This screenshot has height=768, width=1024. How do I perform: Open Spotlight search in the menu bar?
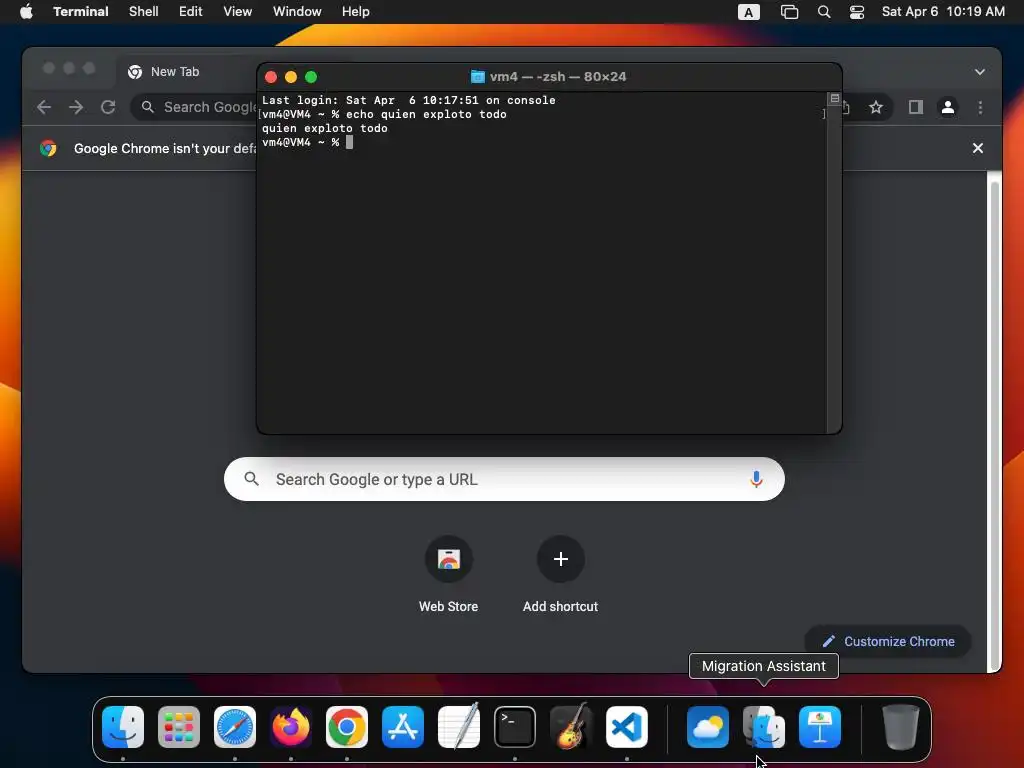(824, 12)
